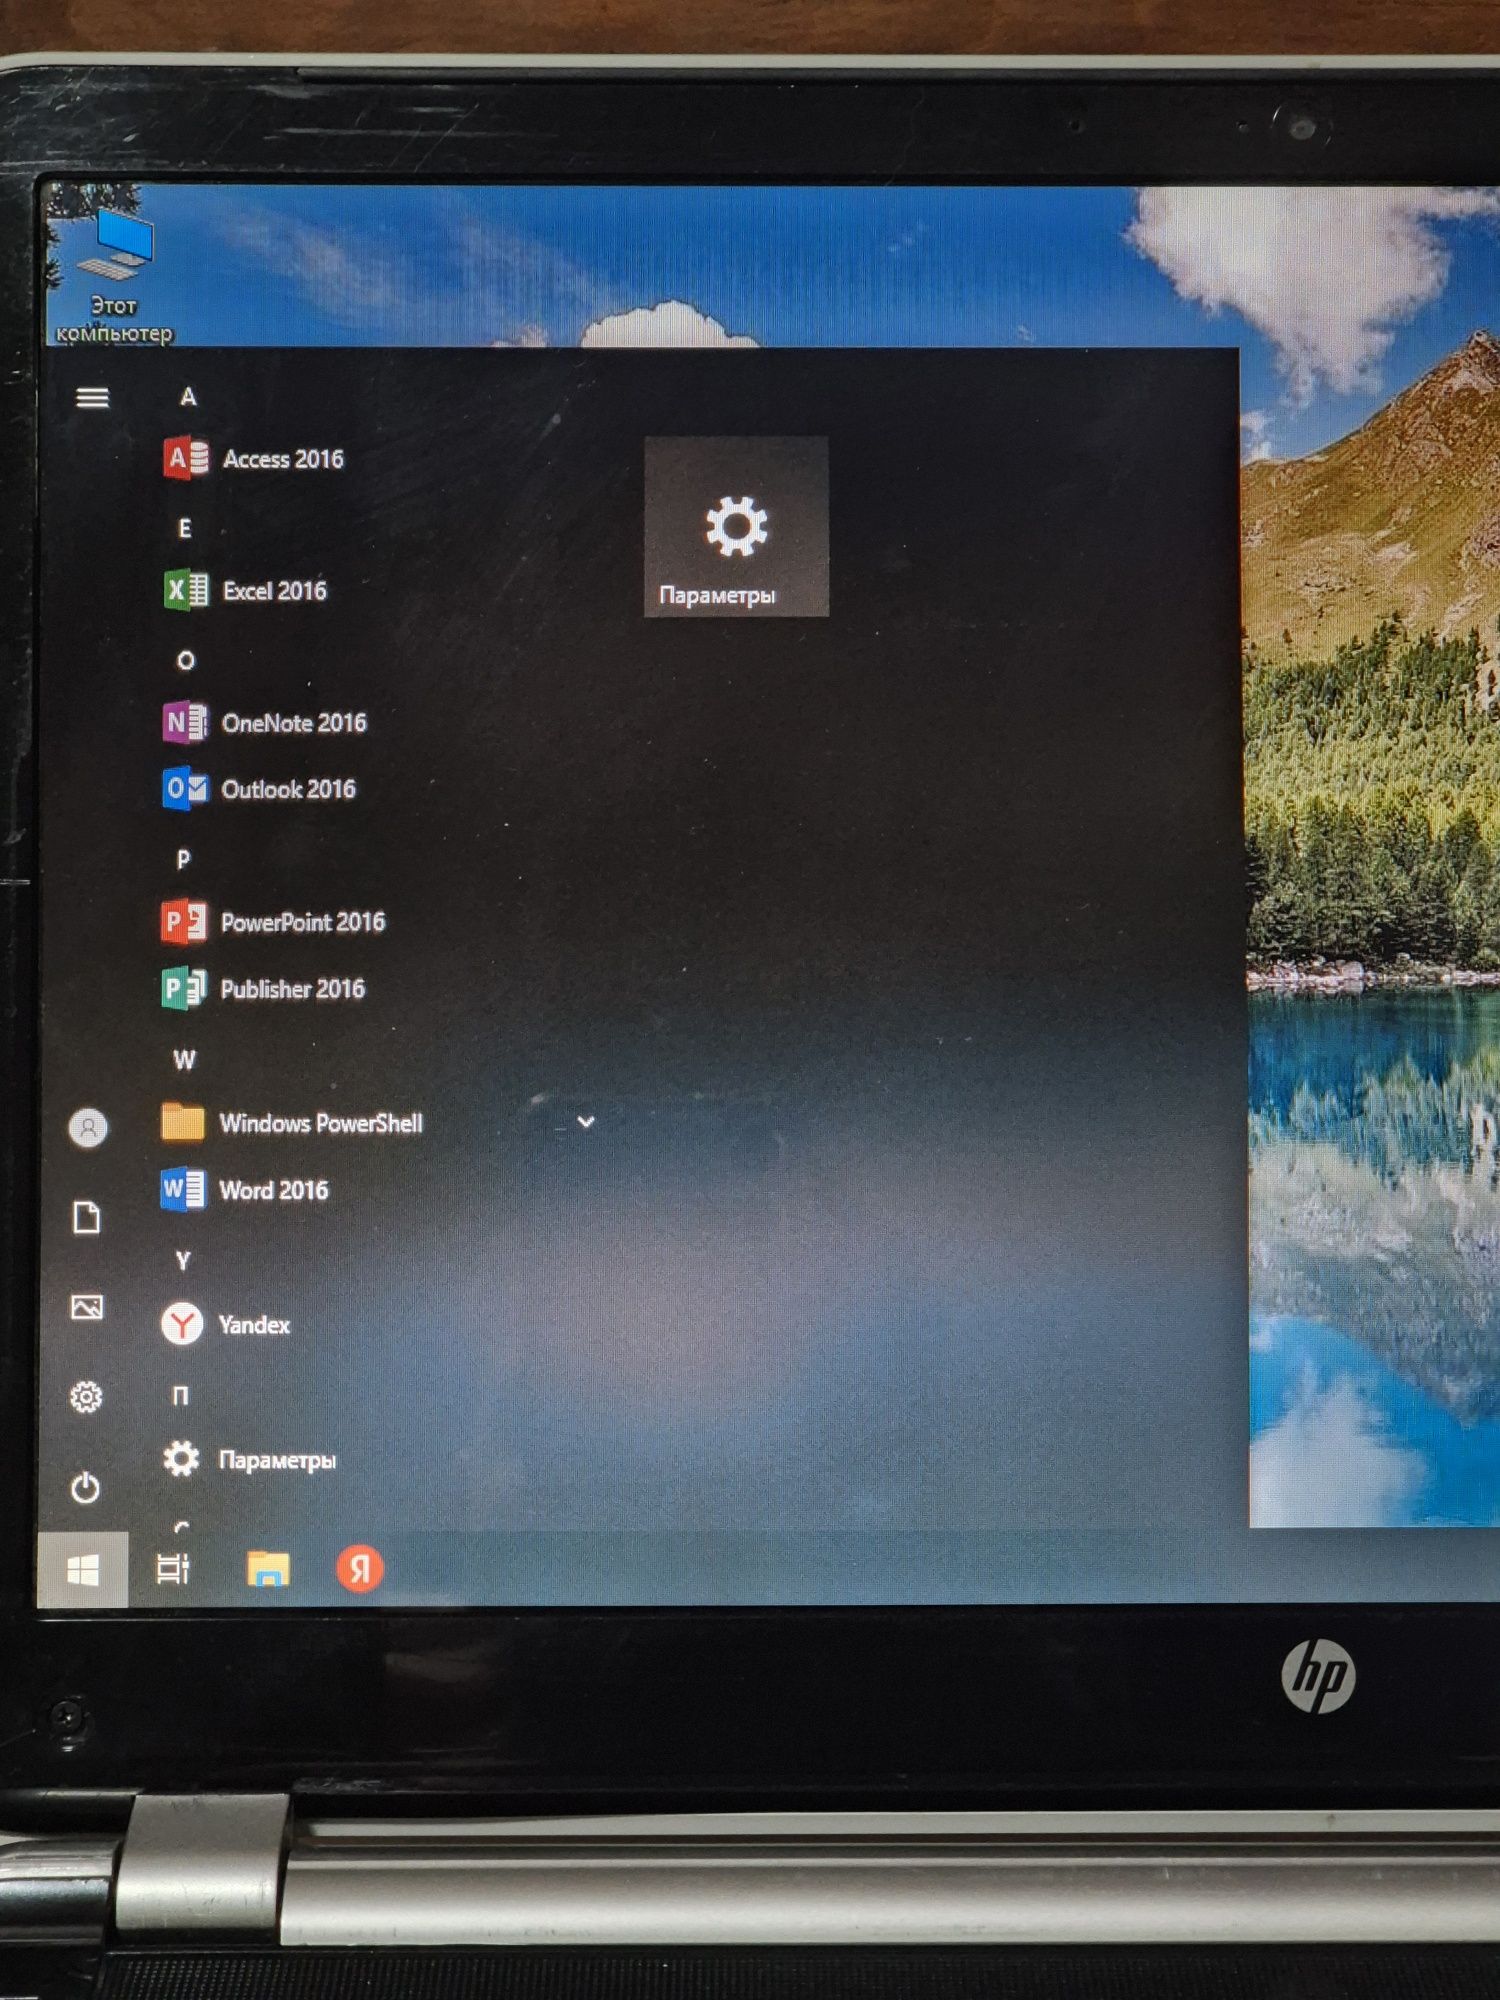Open File Explorer from the taskbar
This screenshot has width=1500, height=2000.
click(x=267, y=1569)
